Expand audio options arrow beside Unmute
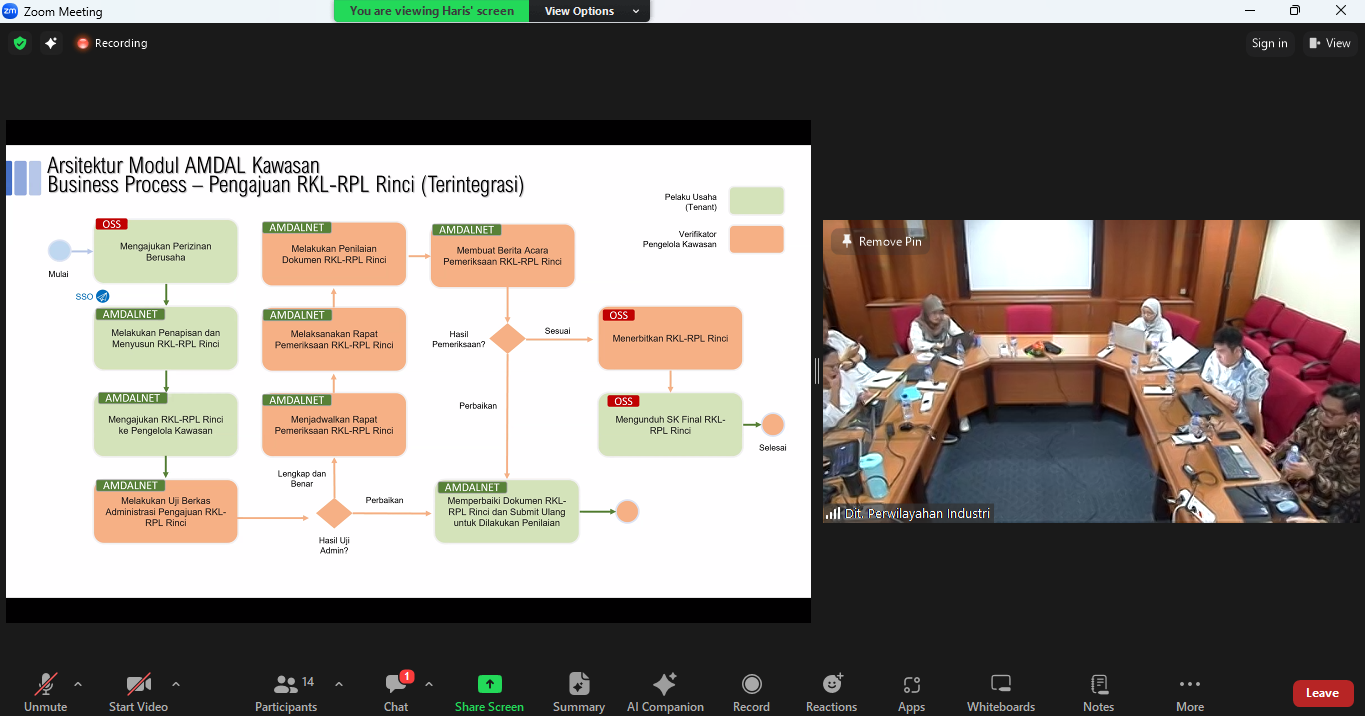The image size is (1365, 716). click(x=78, y=684)
